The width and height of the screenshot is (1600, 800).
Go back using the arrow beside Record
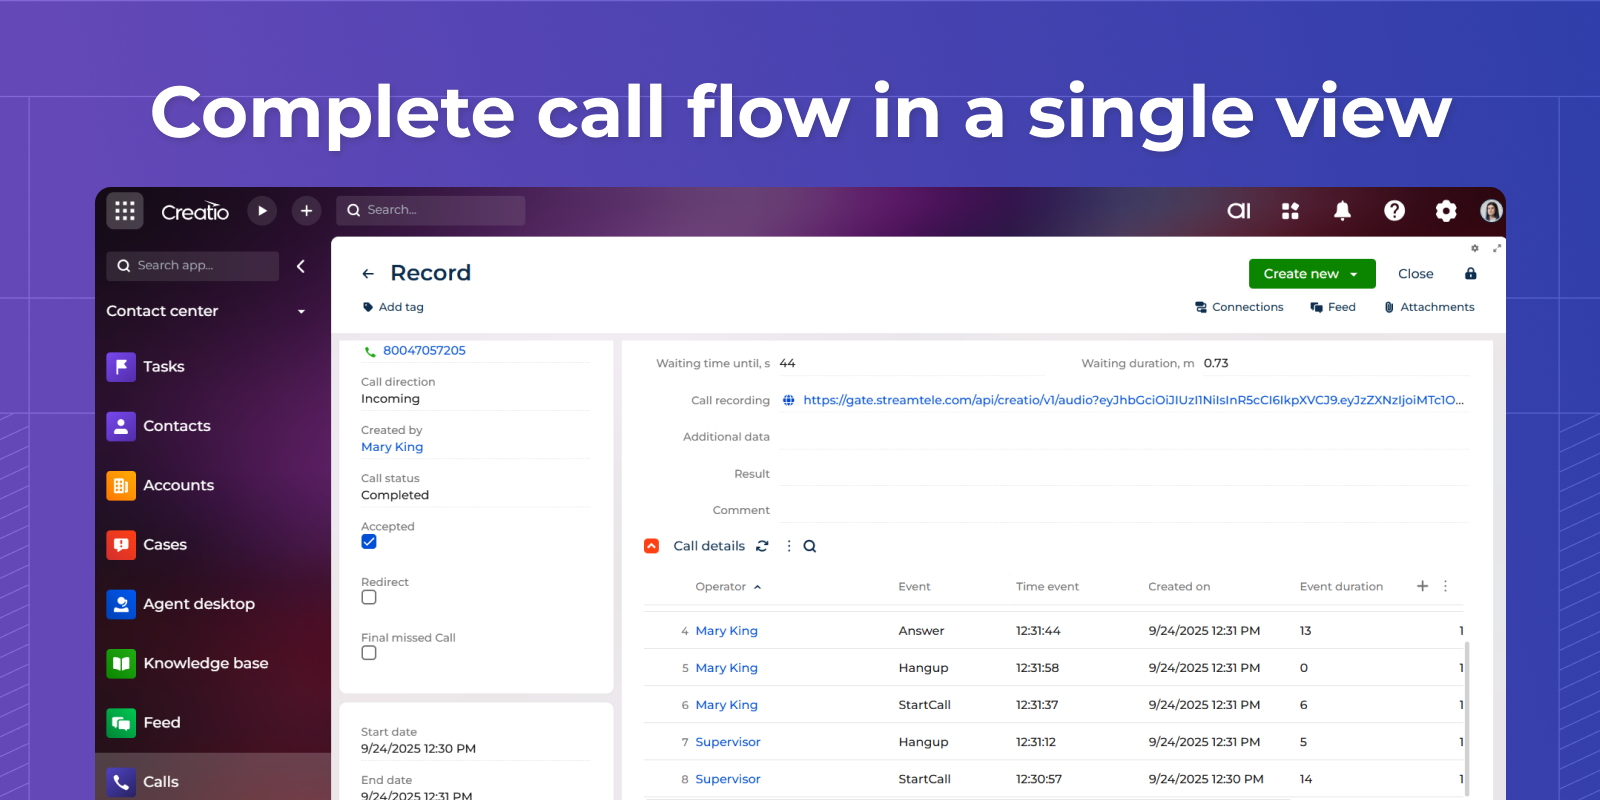tap(368, 274)
